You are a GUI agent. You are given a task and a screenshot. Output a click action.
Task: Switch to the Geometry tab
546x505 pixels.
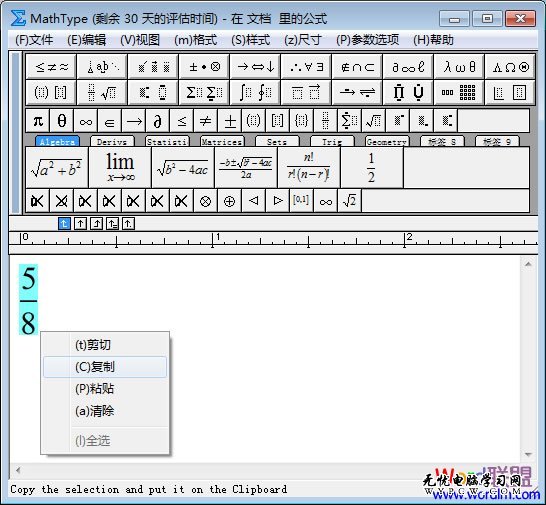click(387, 141)
